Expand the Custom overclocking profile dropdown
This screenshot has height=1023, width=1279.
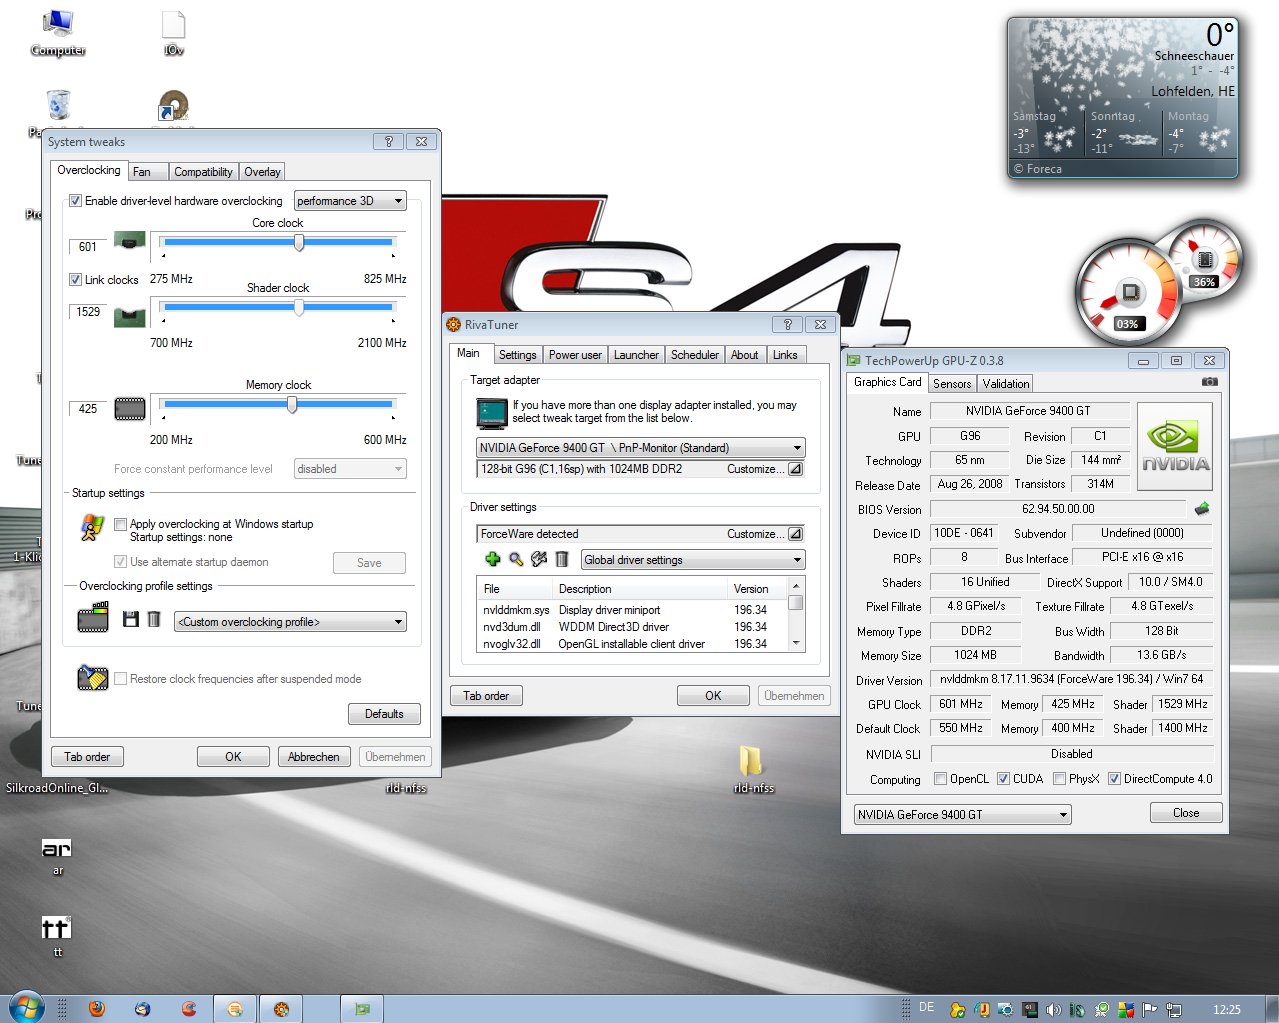(x=290, y=622)
